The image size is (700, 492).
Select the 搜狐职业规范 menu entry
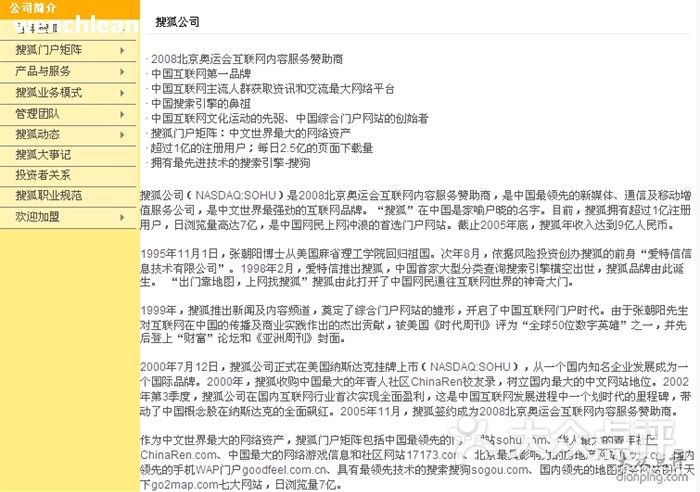tap(48, 195)
